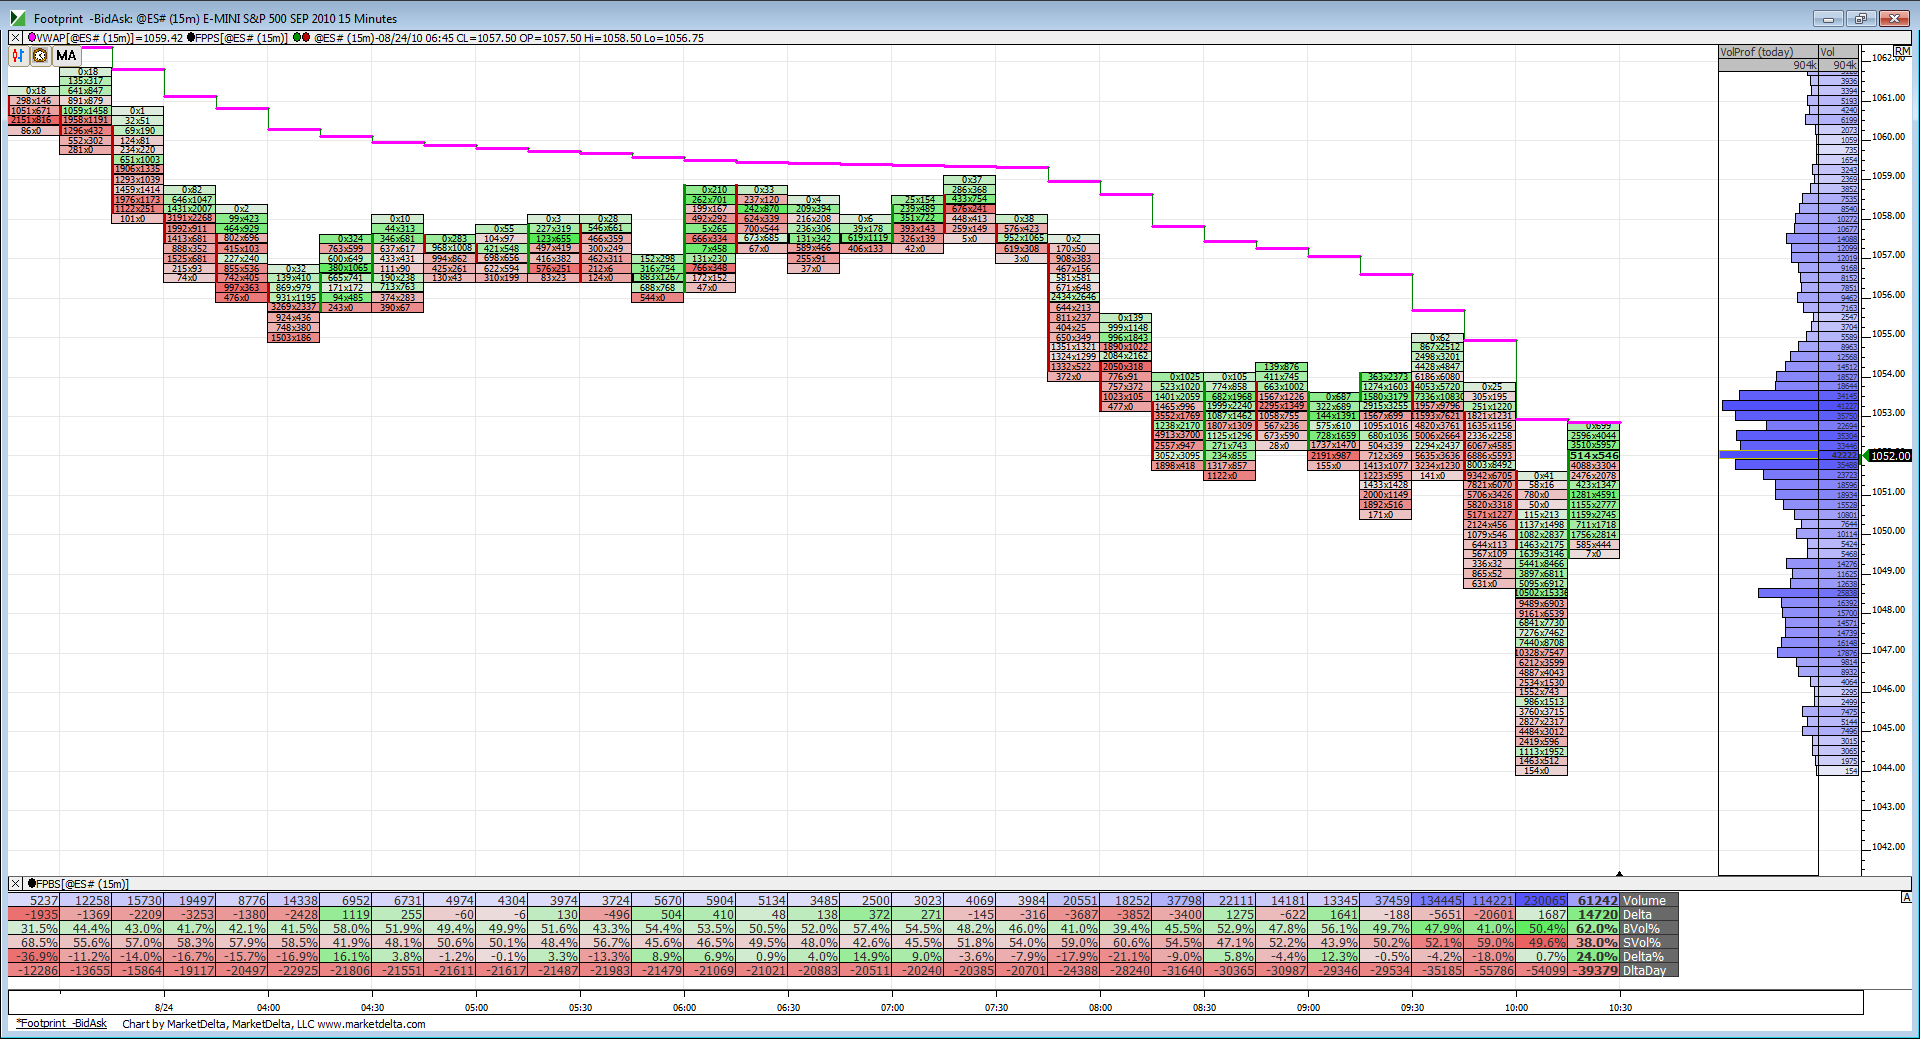Click delta cell 14720

(x=1595, y=915)
